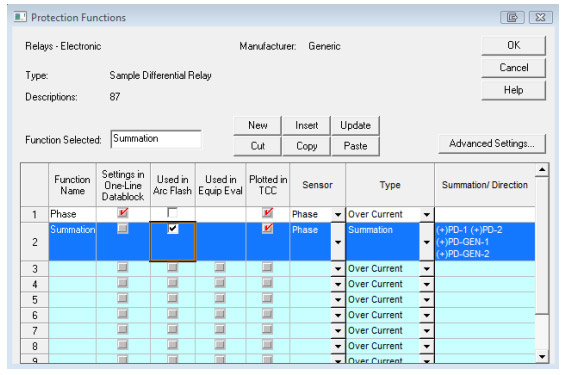Open Sensor dropdown in row 3
Screen dimensions: 565x375
[338, 269]
